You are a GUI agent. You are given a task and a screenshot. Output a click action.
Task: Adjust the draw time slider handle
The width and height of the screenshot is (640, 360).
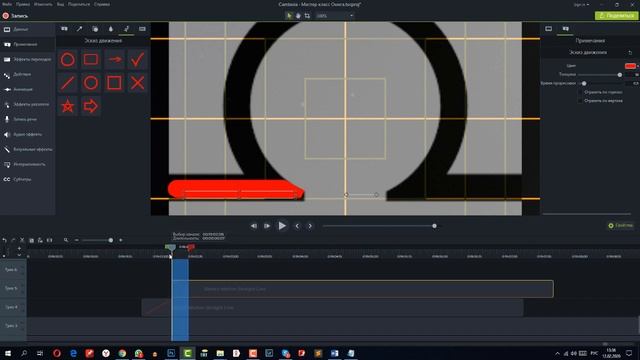pos(584,83)
